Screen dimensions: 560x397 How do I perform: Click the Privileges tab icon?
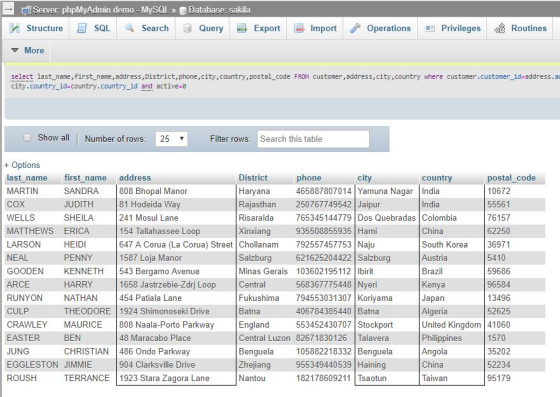(x=430, y=28)
